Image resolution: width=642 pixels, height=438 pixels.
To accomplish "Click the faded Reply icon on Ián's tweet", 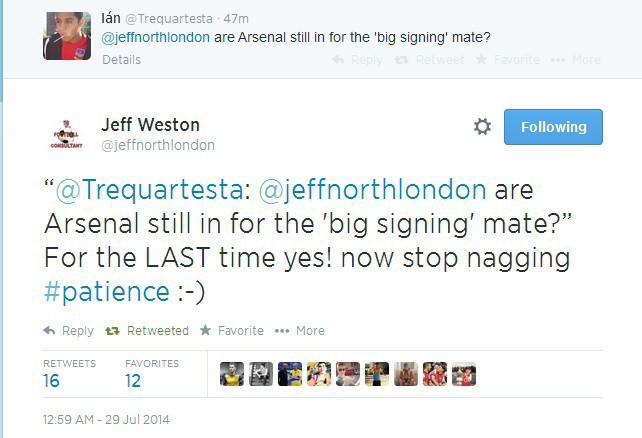I will pyautogui.click(x=338, y=60).
